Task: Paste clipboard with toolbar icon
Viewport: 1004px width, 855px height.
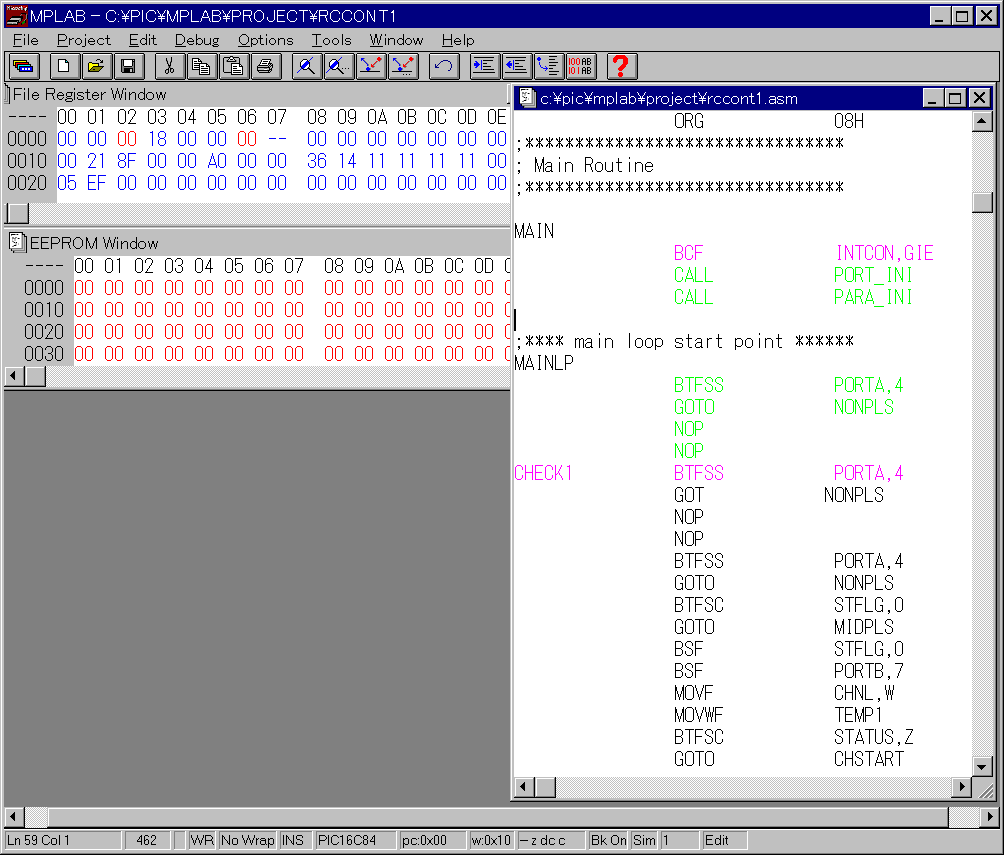Action: point(233,66)
